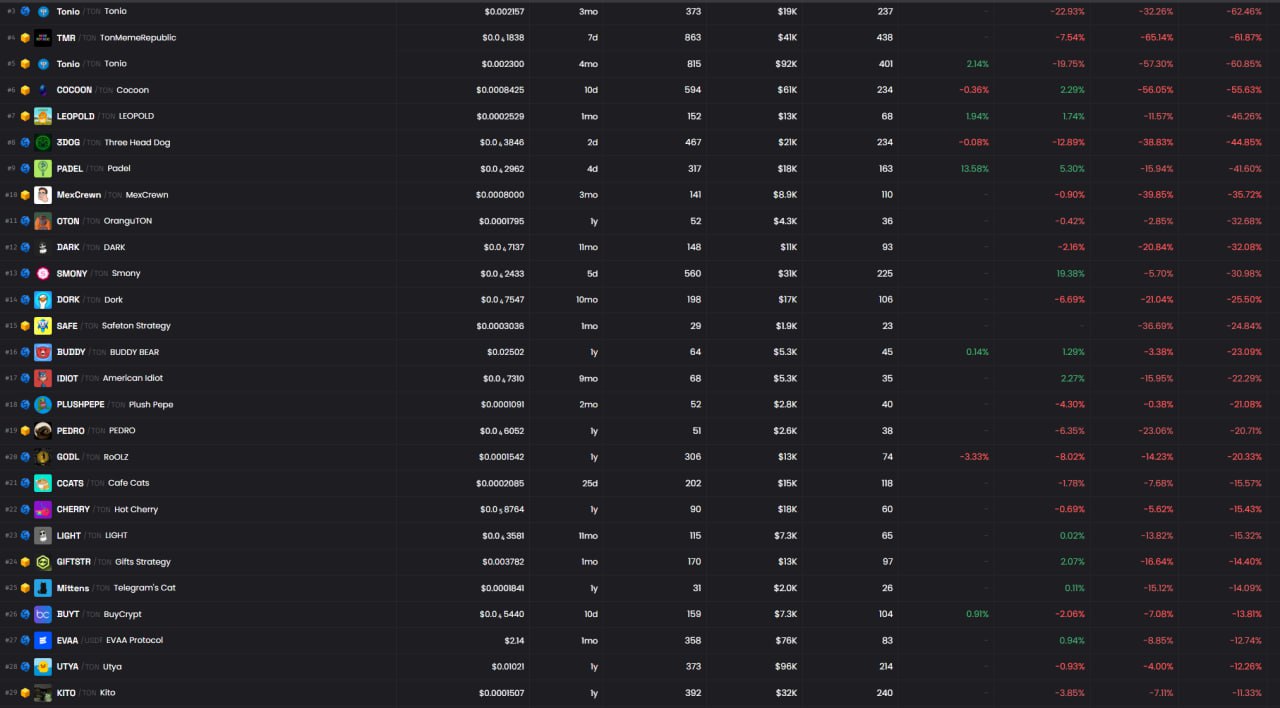
Task: Click the blue DEX icon in EVAA row
Action: tap(26, 640)
